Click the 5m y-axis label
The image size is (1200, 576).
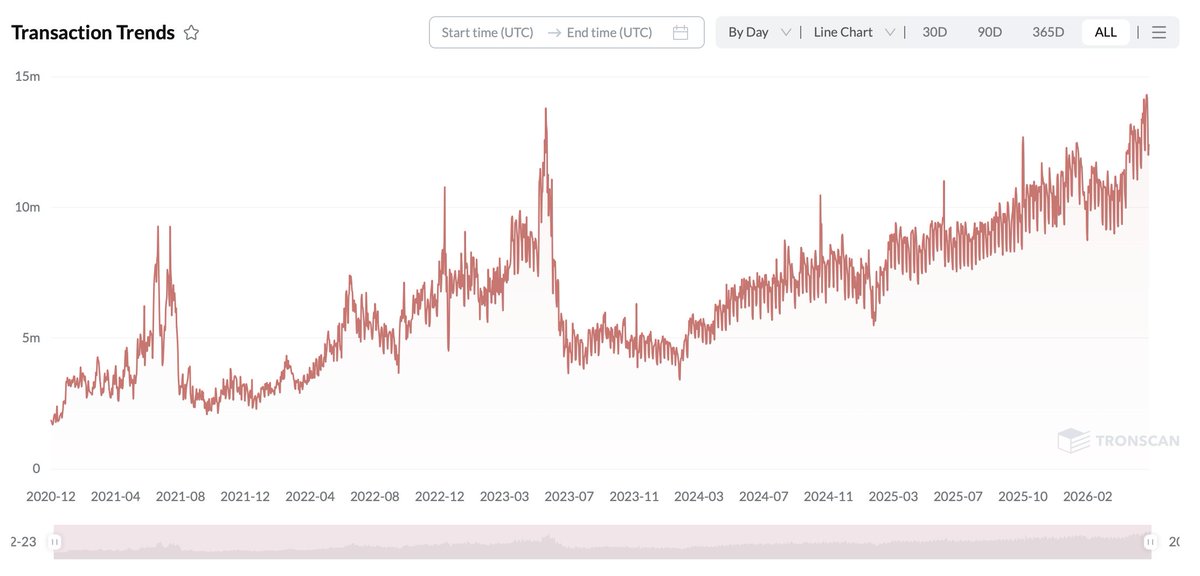pos(31,338)
